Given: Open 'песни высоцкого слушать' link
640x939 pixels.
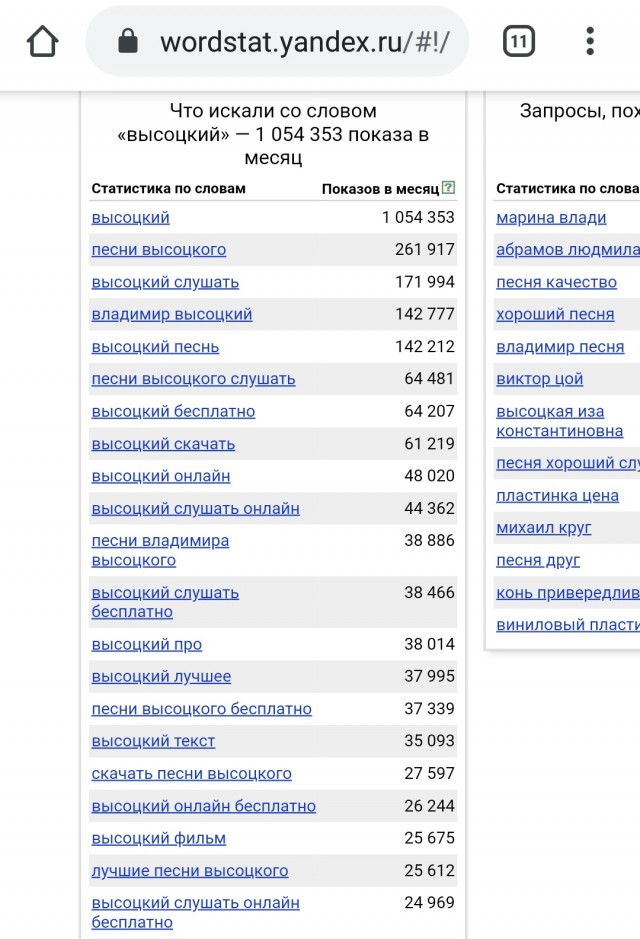Looking at the screenshot, I should [x=193, y=379].
